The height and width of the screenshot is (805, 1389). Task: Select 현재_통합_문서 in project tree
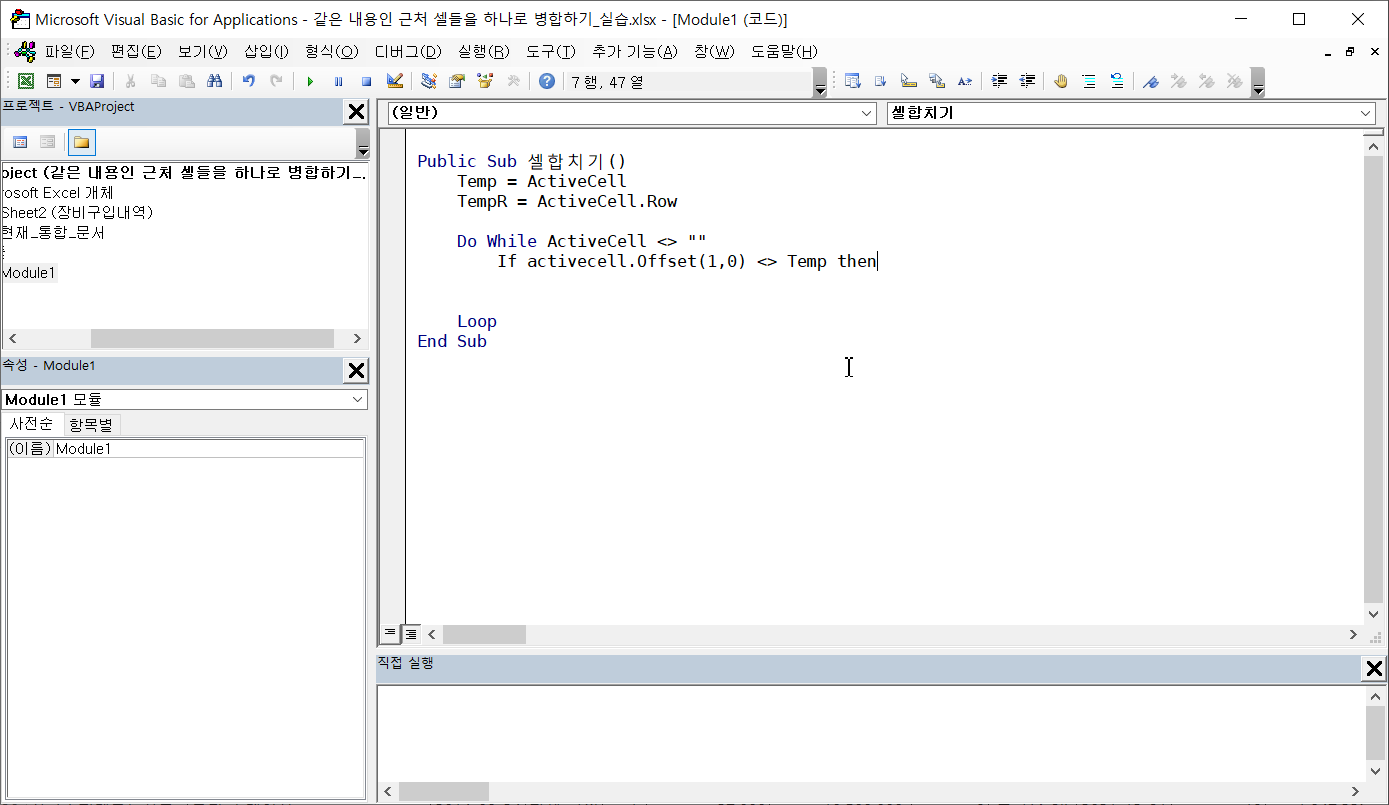pyautogui.click(x=53, y=233)
